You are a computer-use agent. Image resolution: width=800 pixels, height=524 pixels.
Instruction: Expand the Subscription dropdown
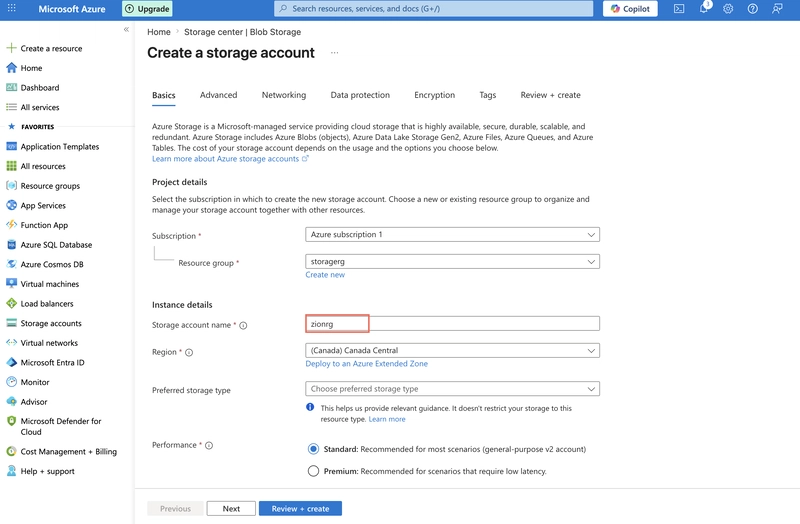tap(453, 235)
